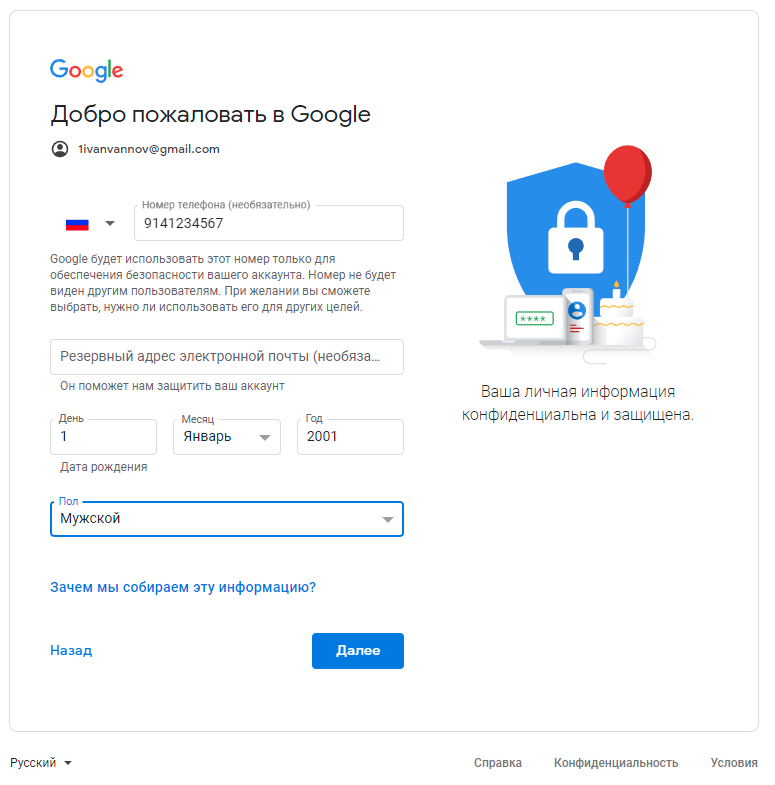
Task: Open the Справка footer link
Action: click(498, 763)
